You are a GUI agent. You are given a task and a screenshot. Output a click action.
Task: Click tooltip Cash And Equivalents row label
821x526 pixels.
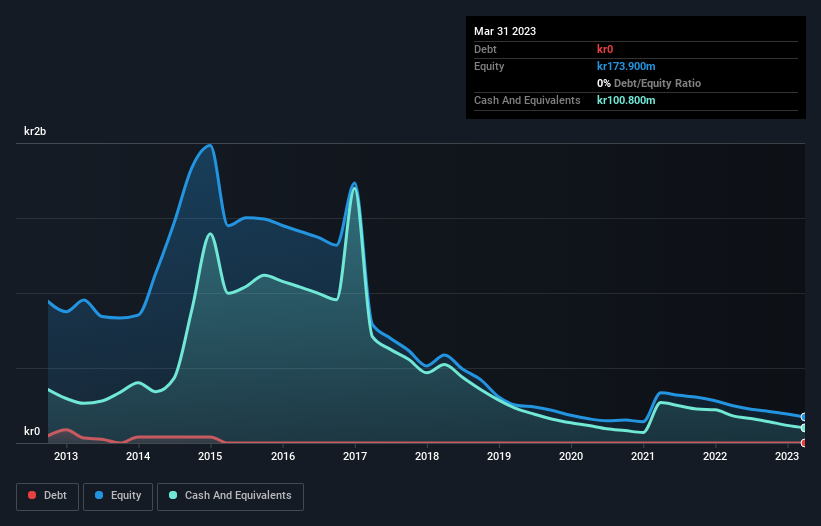tap(527, 100)
